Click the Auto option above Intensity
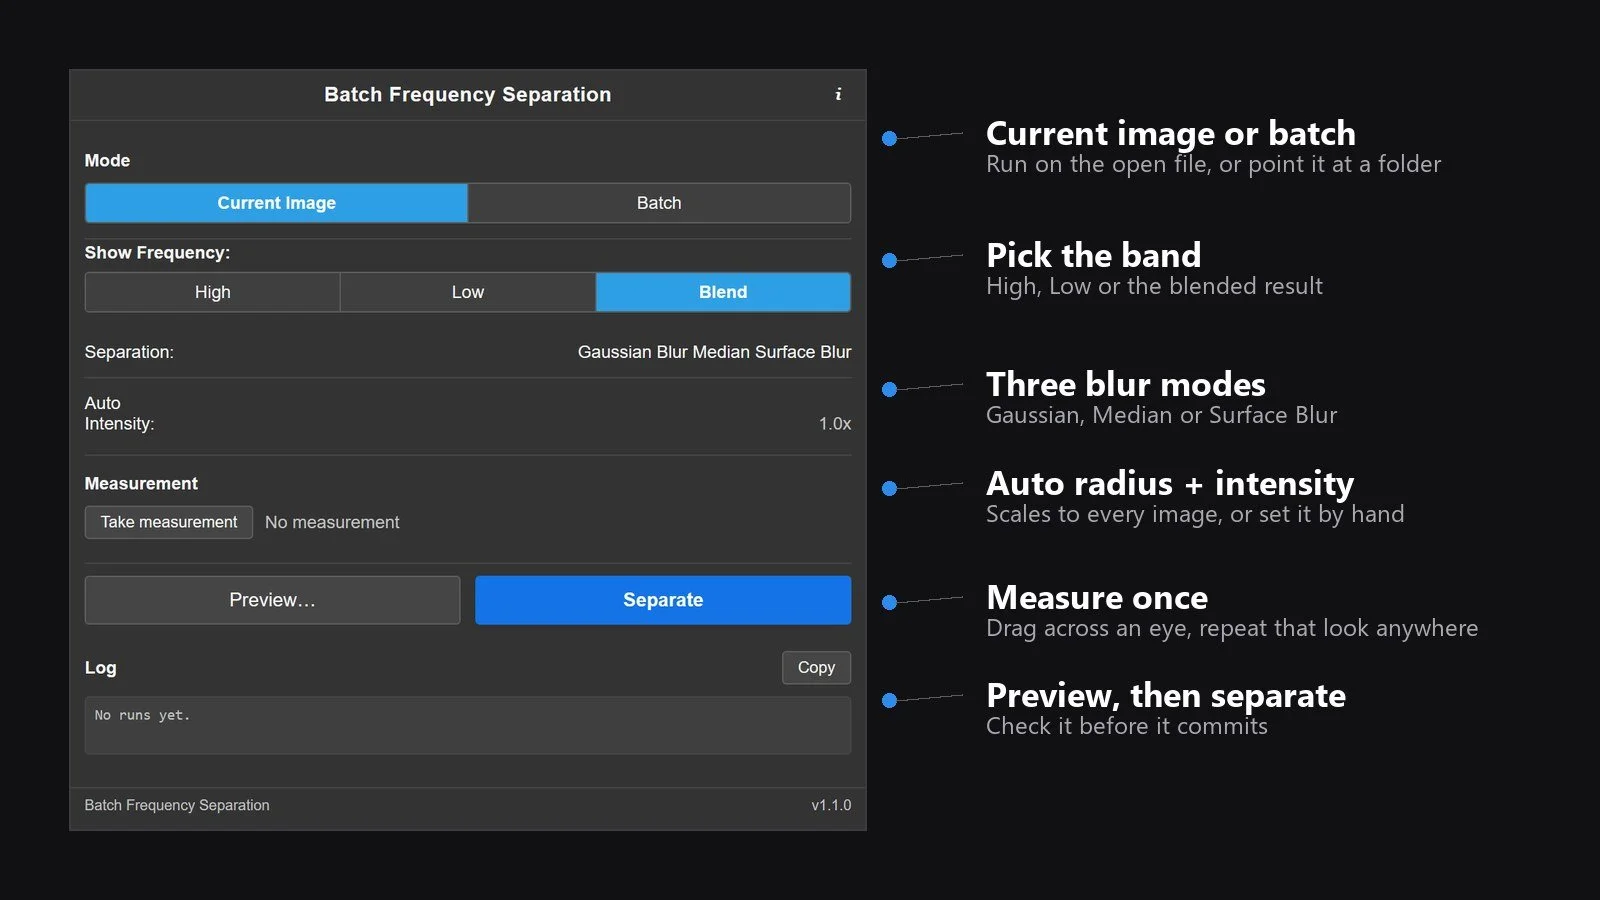 click(x=102, y=403)
